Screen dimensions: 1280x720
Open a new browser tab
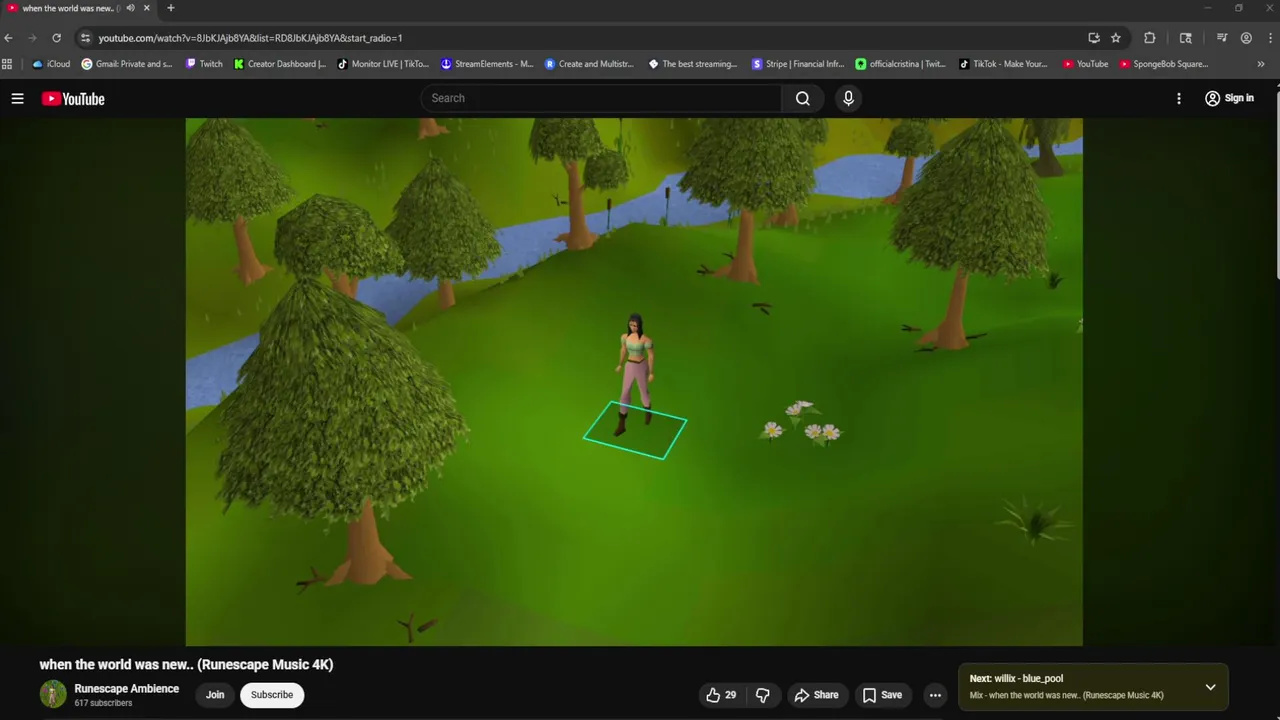(170, 8)
